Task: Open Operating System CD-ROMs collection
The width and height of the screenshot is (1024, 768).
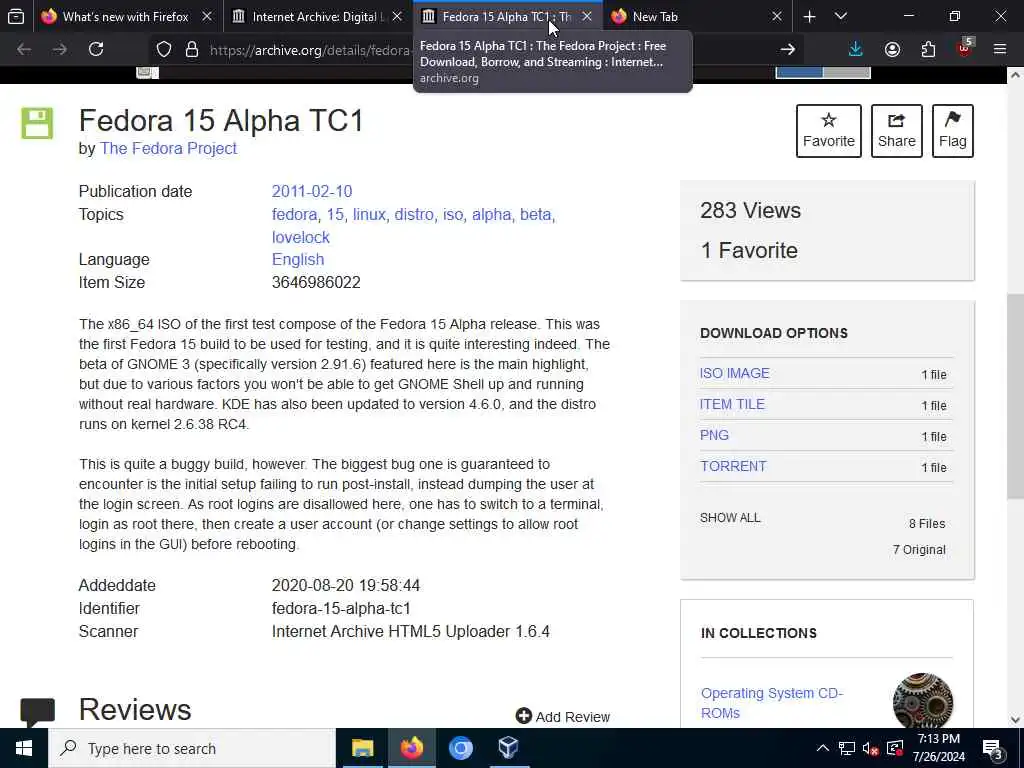Action: 772,703
